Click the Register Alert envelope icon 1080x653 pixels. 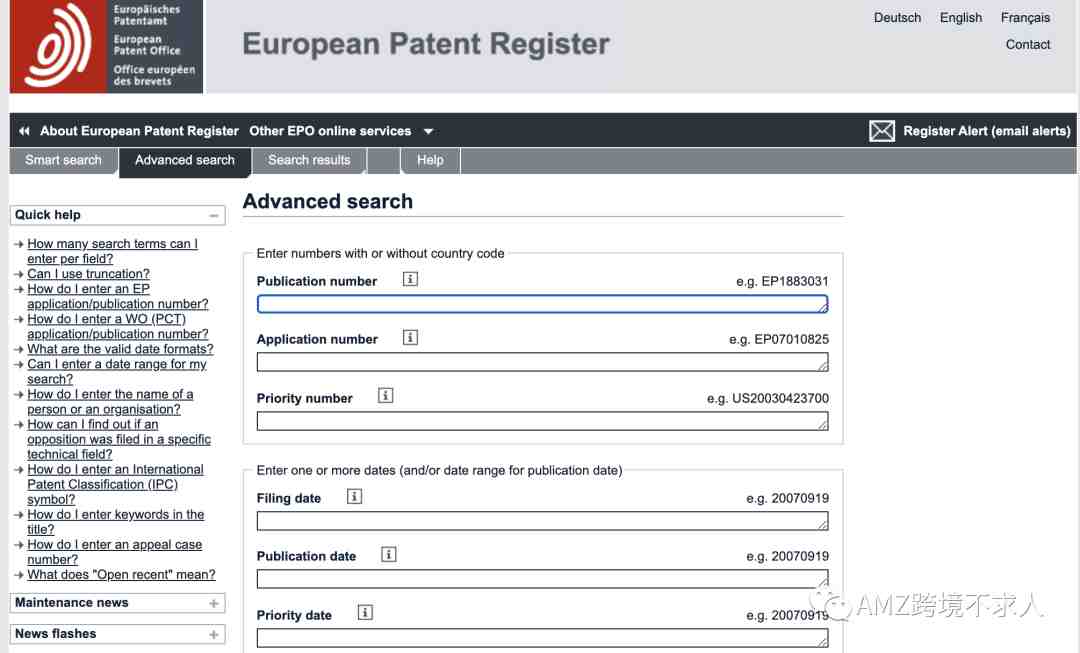(x=882, y=131)
